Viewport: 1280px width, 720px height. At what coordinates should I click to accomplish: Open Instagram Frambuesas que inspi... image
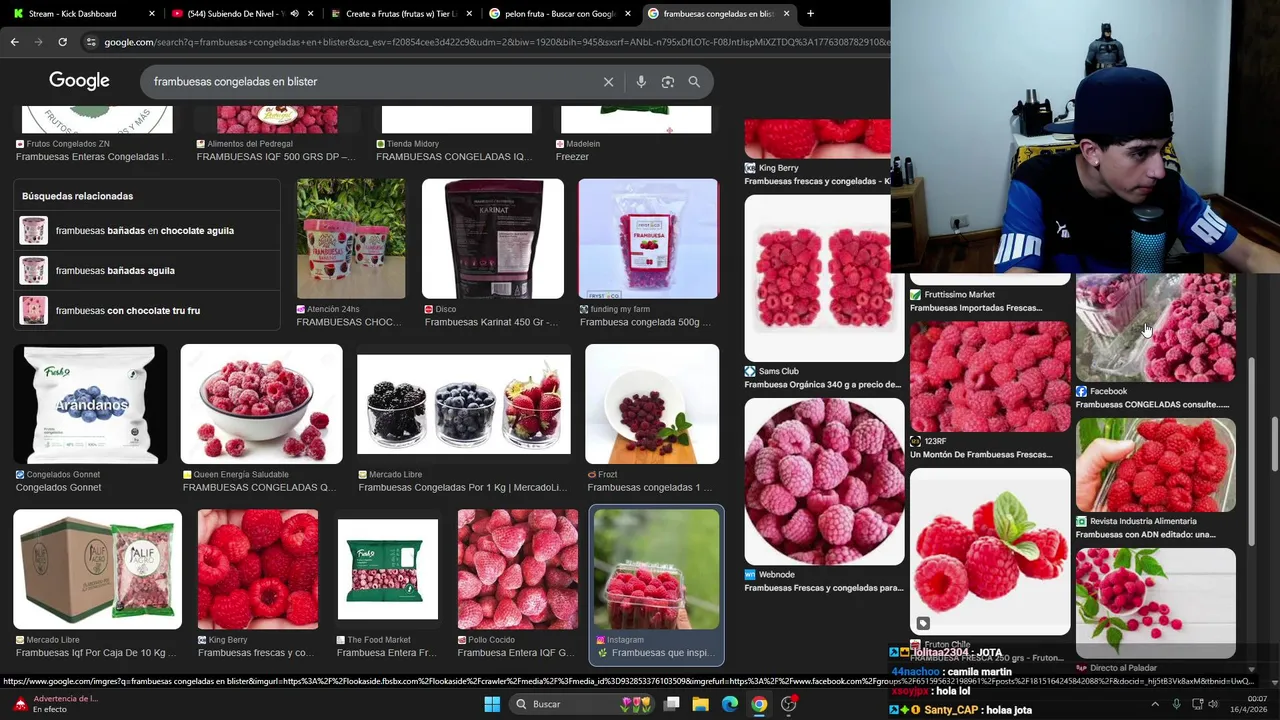coord(657,569)
